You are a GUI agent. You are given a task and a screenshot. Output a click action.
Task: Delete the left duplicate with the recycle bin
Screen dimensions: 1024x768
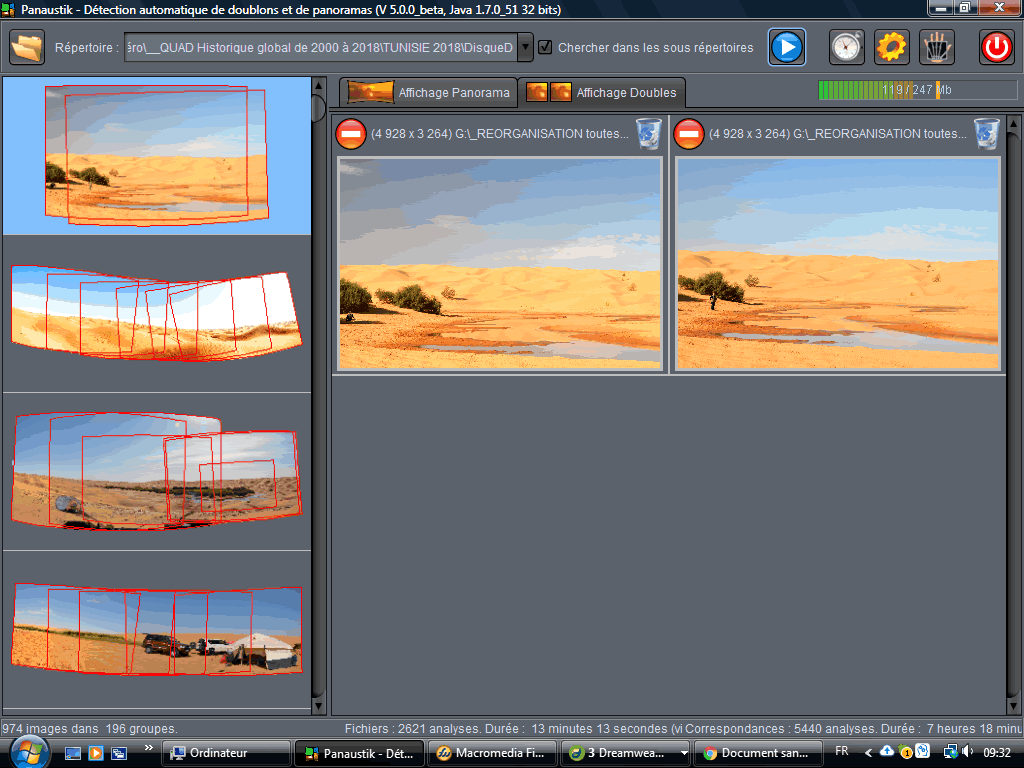(x=649, y=134)
